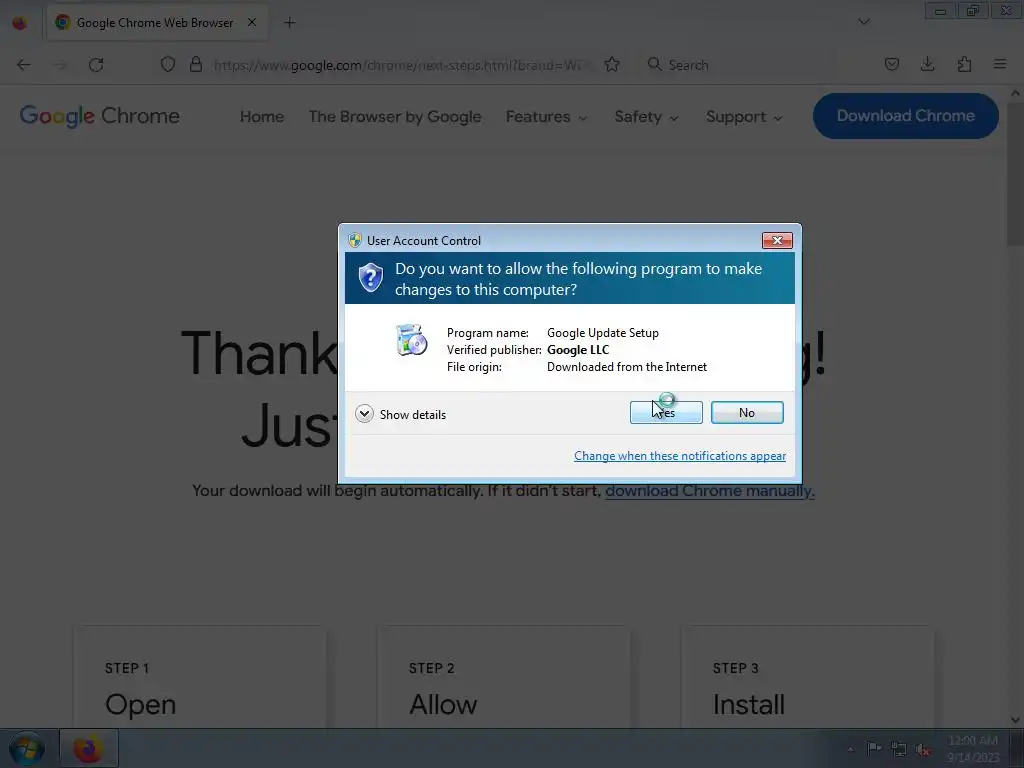Click the site security padlock icon

195,64
